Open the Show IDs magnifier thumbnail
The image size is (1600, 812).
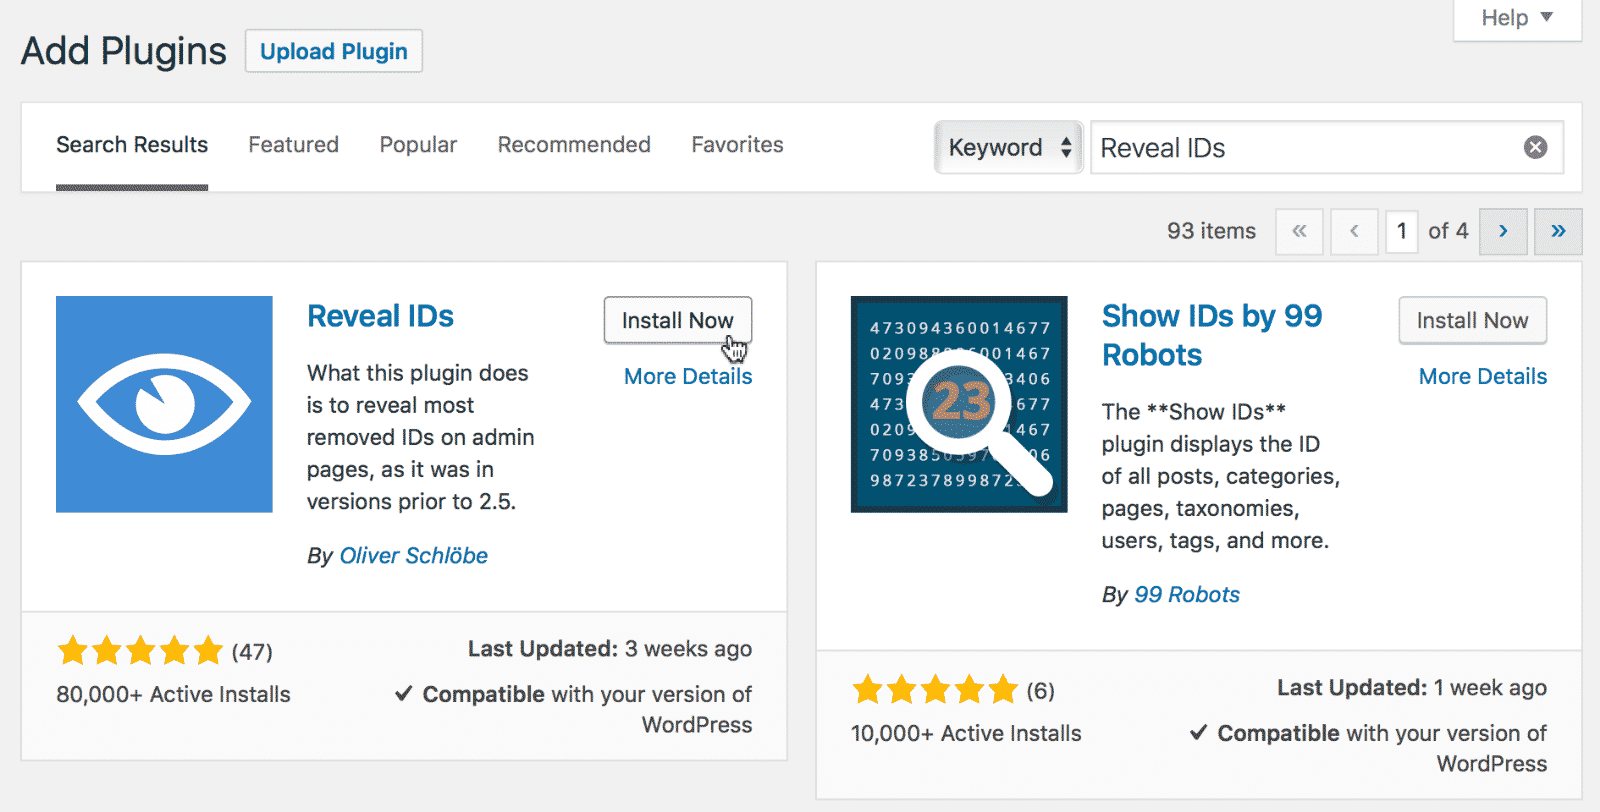959,404
